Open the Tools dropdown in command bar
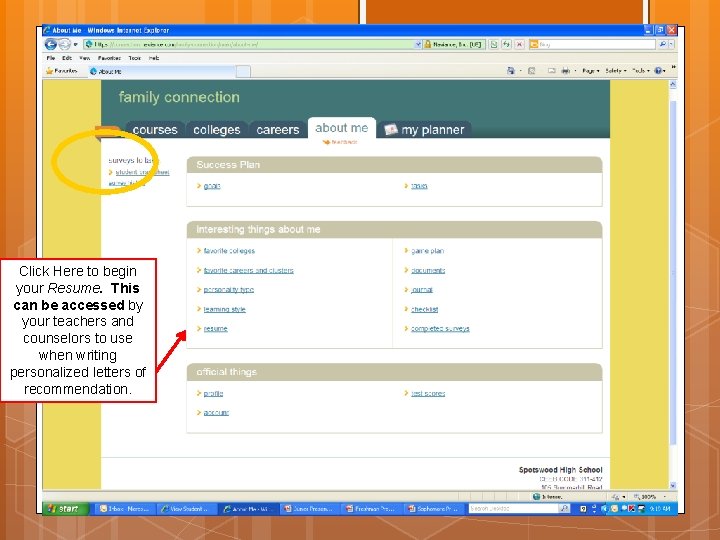720x540 pixels. point(641,71)
